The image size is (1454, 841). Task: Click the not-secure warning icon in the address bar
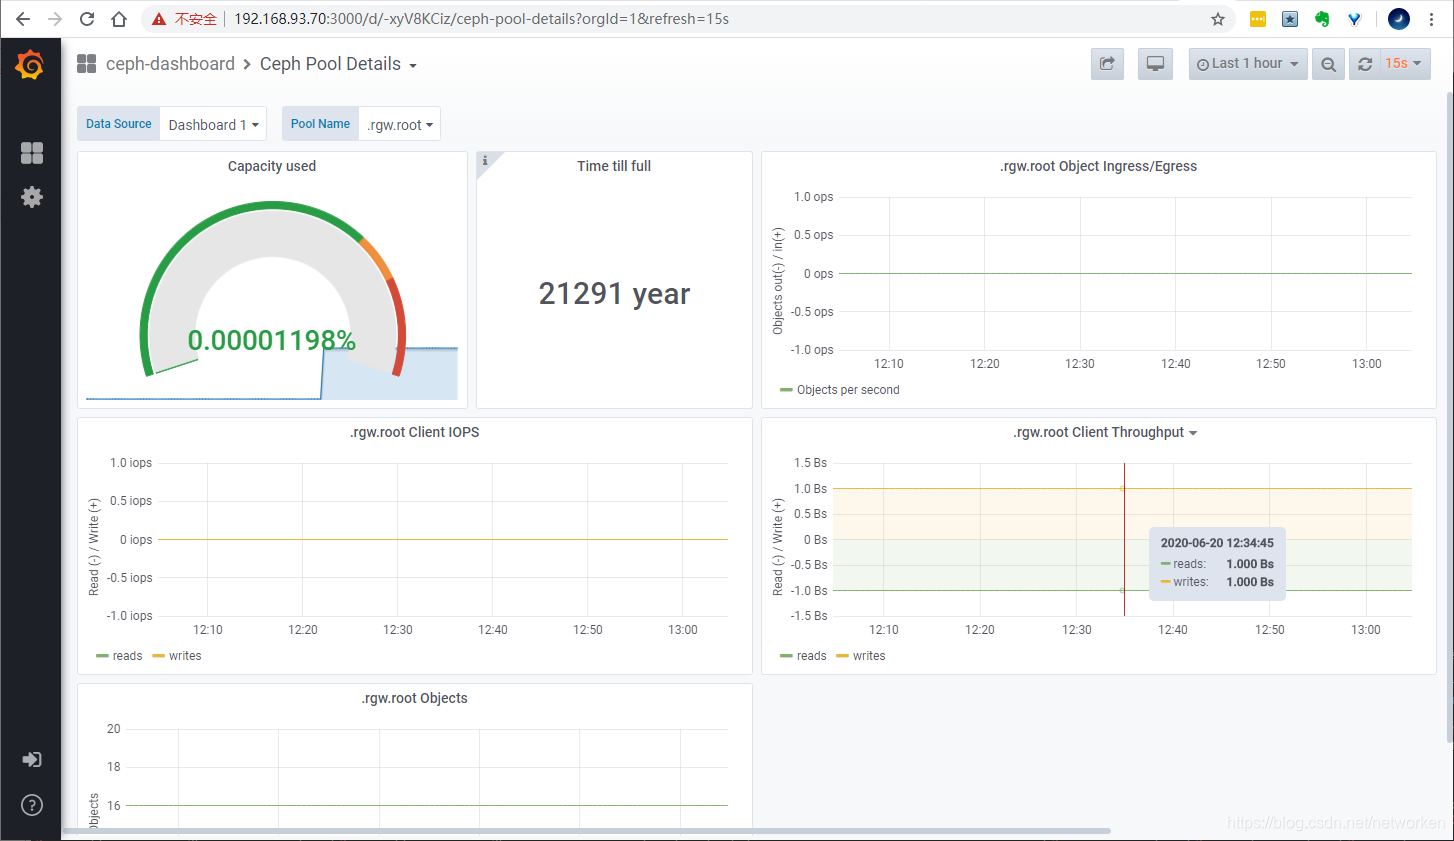point(158,19)
